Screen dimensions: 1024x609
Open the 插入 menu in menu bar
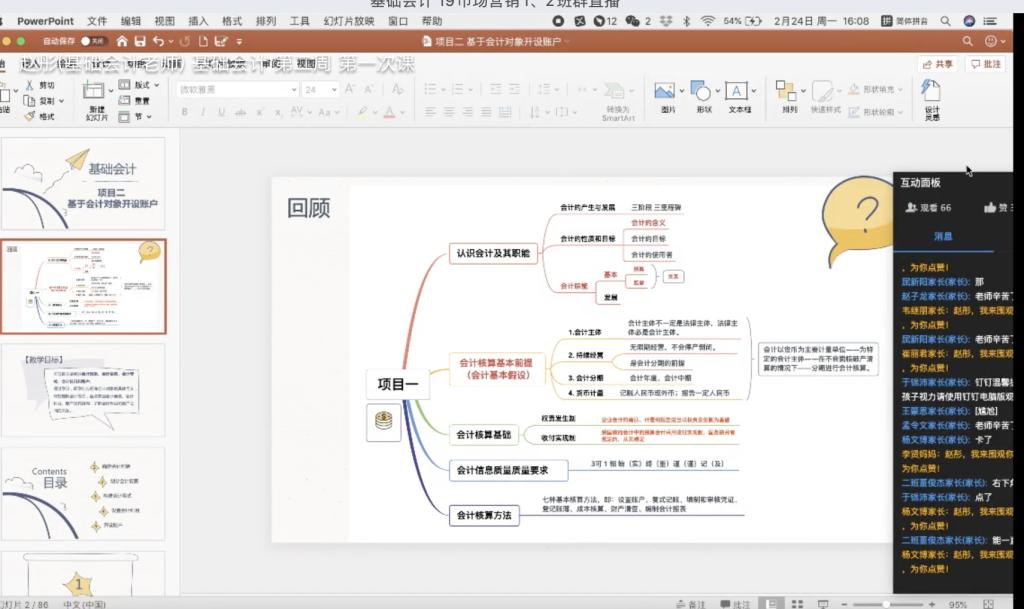(198, 21)
